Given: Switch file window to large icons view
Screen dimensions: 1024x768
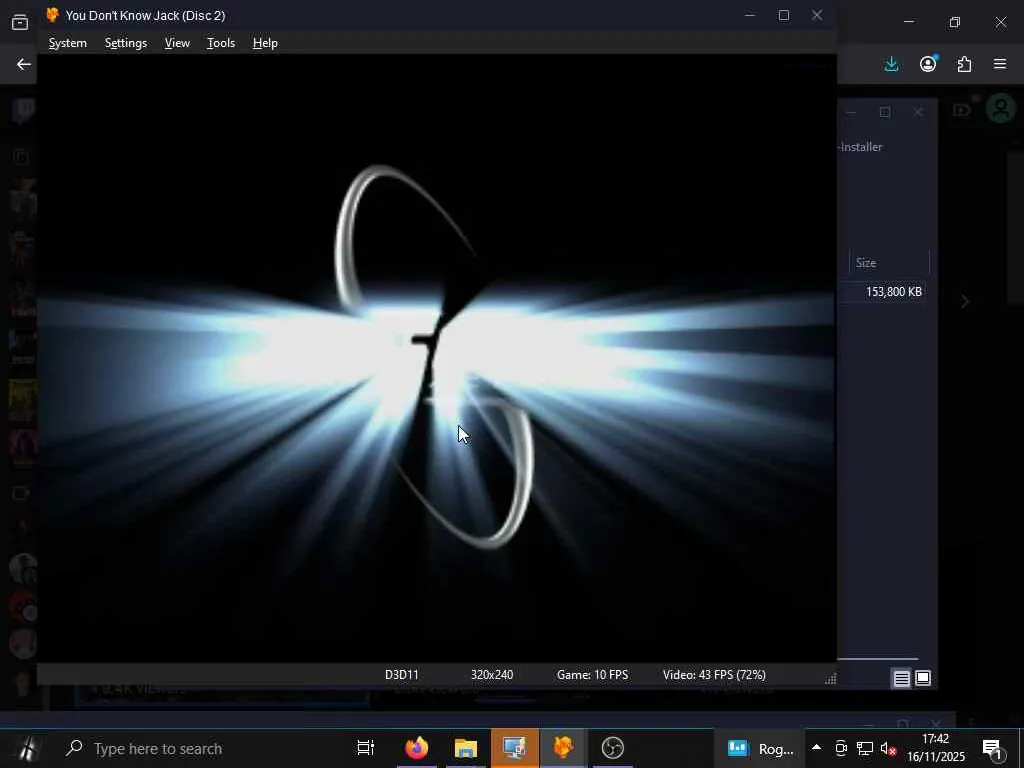Looking at the screenshot, I should pos(923,678).
